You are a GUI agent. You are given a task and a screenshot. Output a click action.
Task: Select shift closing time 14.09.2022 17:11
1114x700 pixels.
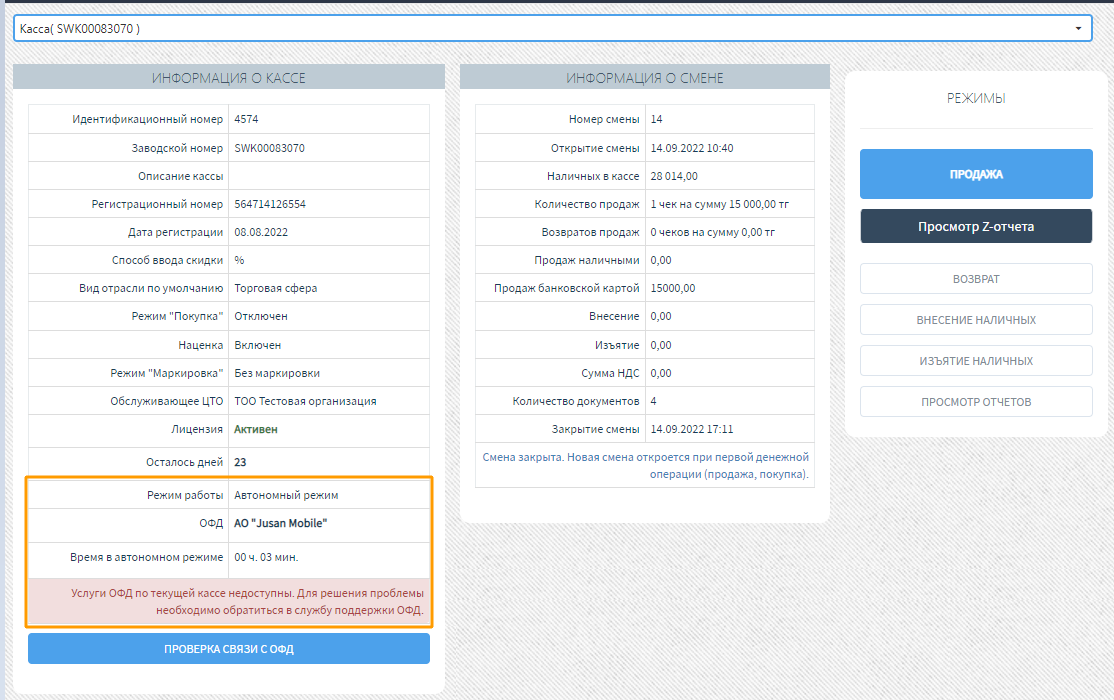[x=692, y=429]
